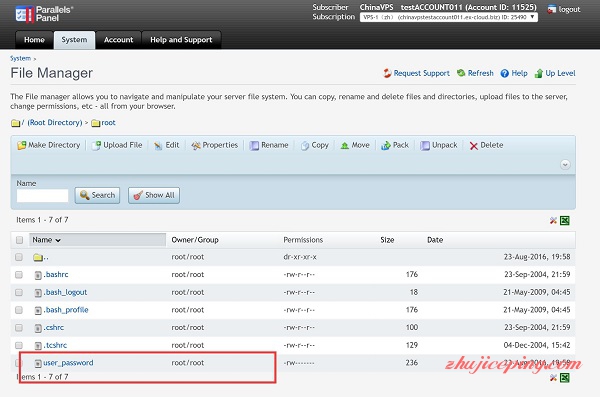Click the logout icon
The height and width of the screenshot is (397, 600).
click(x=551, y=9)
